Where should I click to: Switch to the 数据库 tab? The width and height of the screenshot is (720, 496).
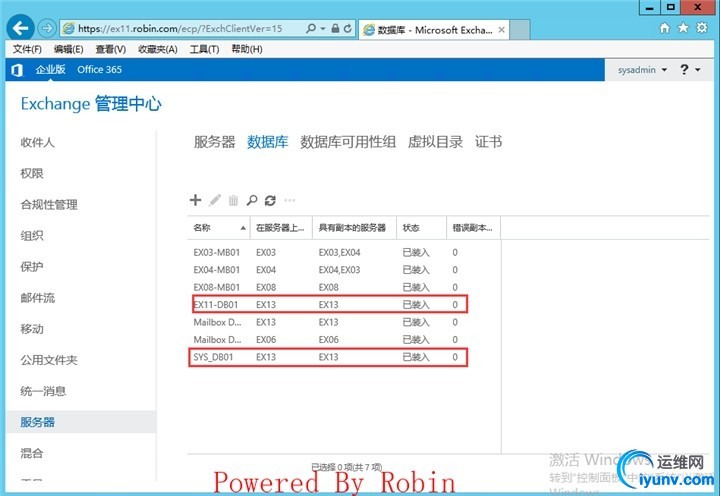pyautogui.click(x=268, y=142)
